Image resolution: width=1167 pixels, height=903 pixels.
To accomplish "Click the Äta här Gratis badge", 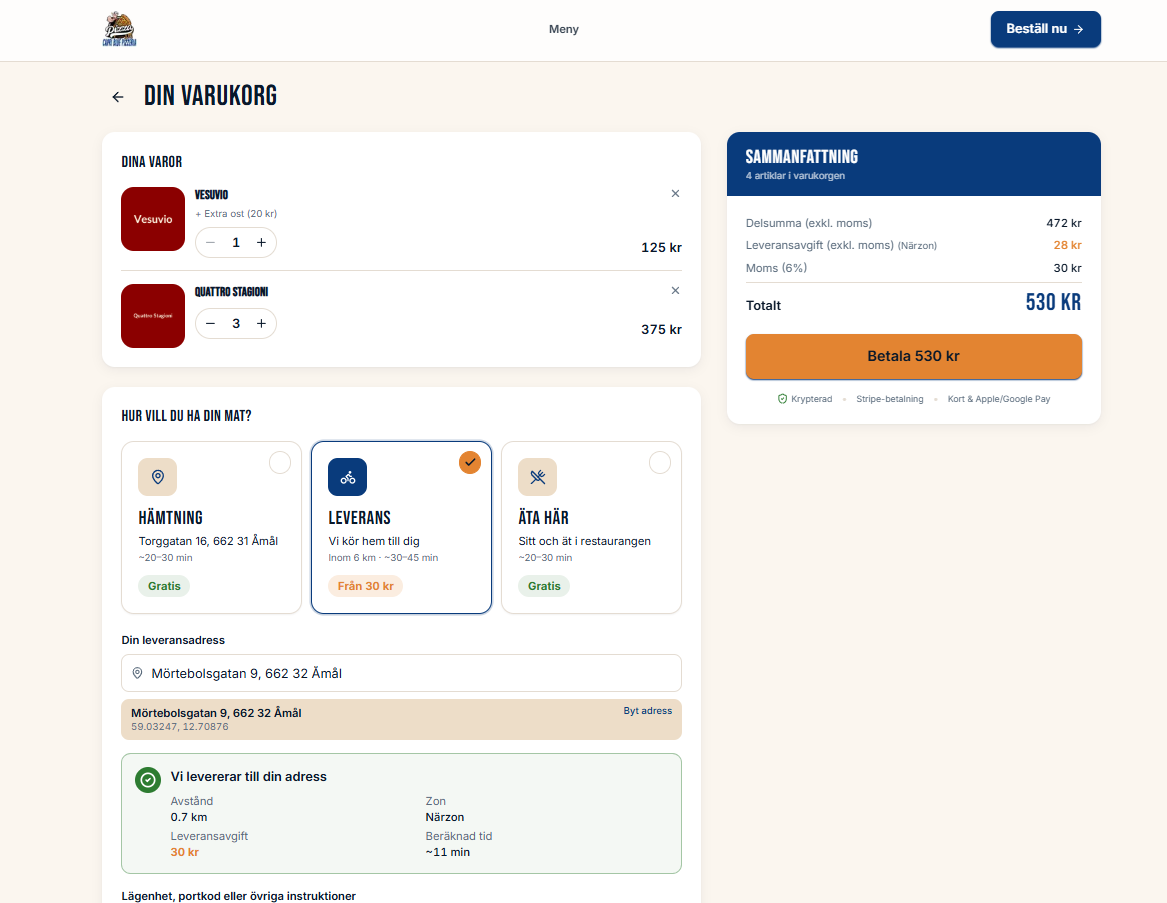I will click(544, 586).
